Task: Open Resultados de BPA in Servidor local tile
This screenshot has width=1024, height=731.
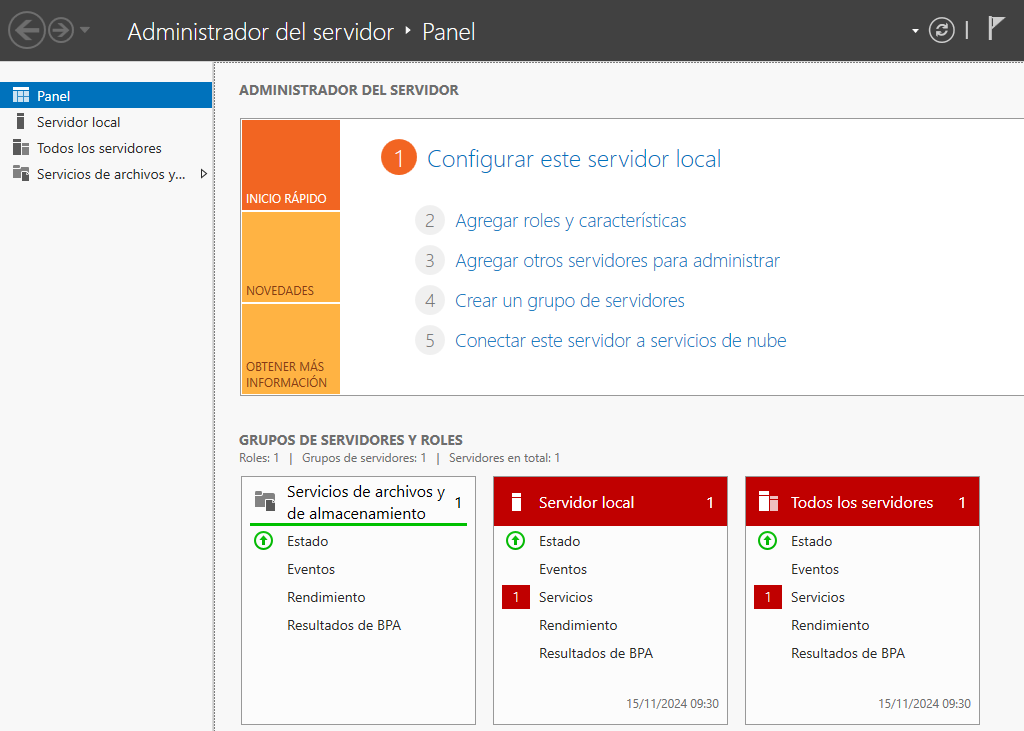Action: [x=596, y=653]
